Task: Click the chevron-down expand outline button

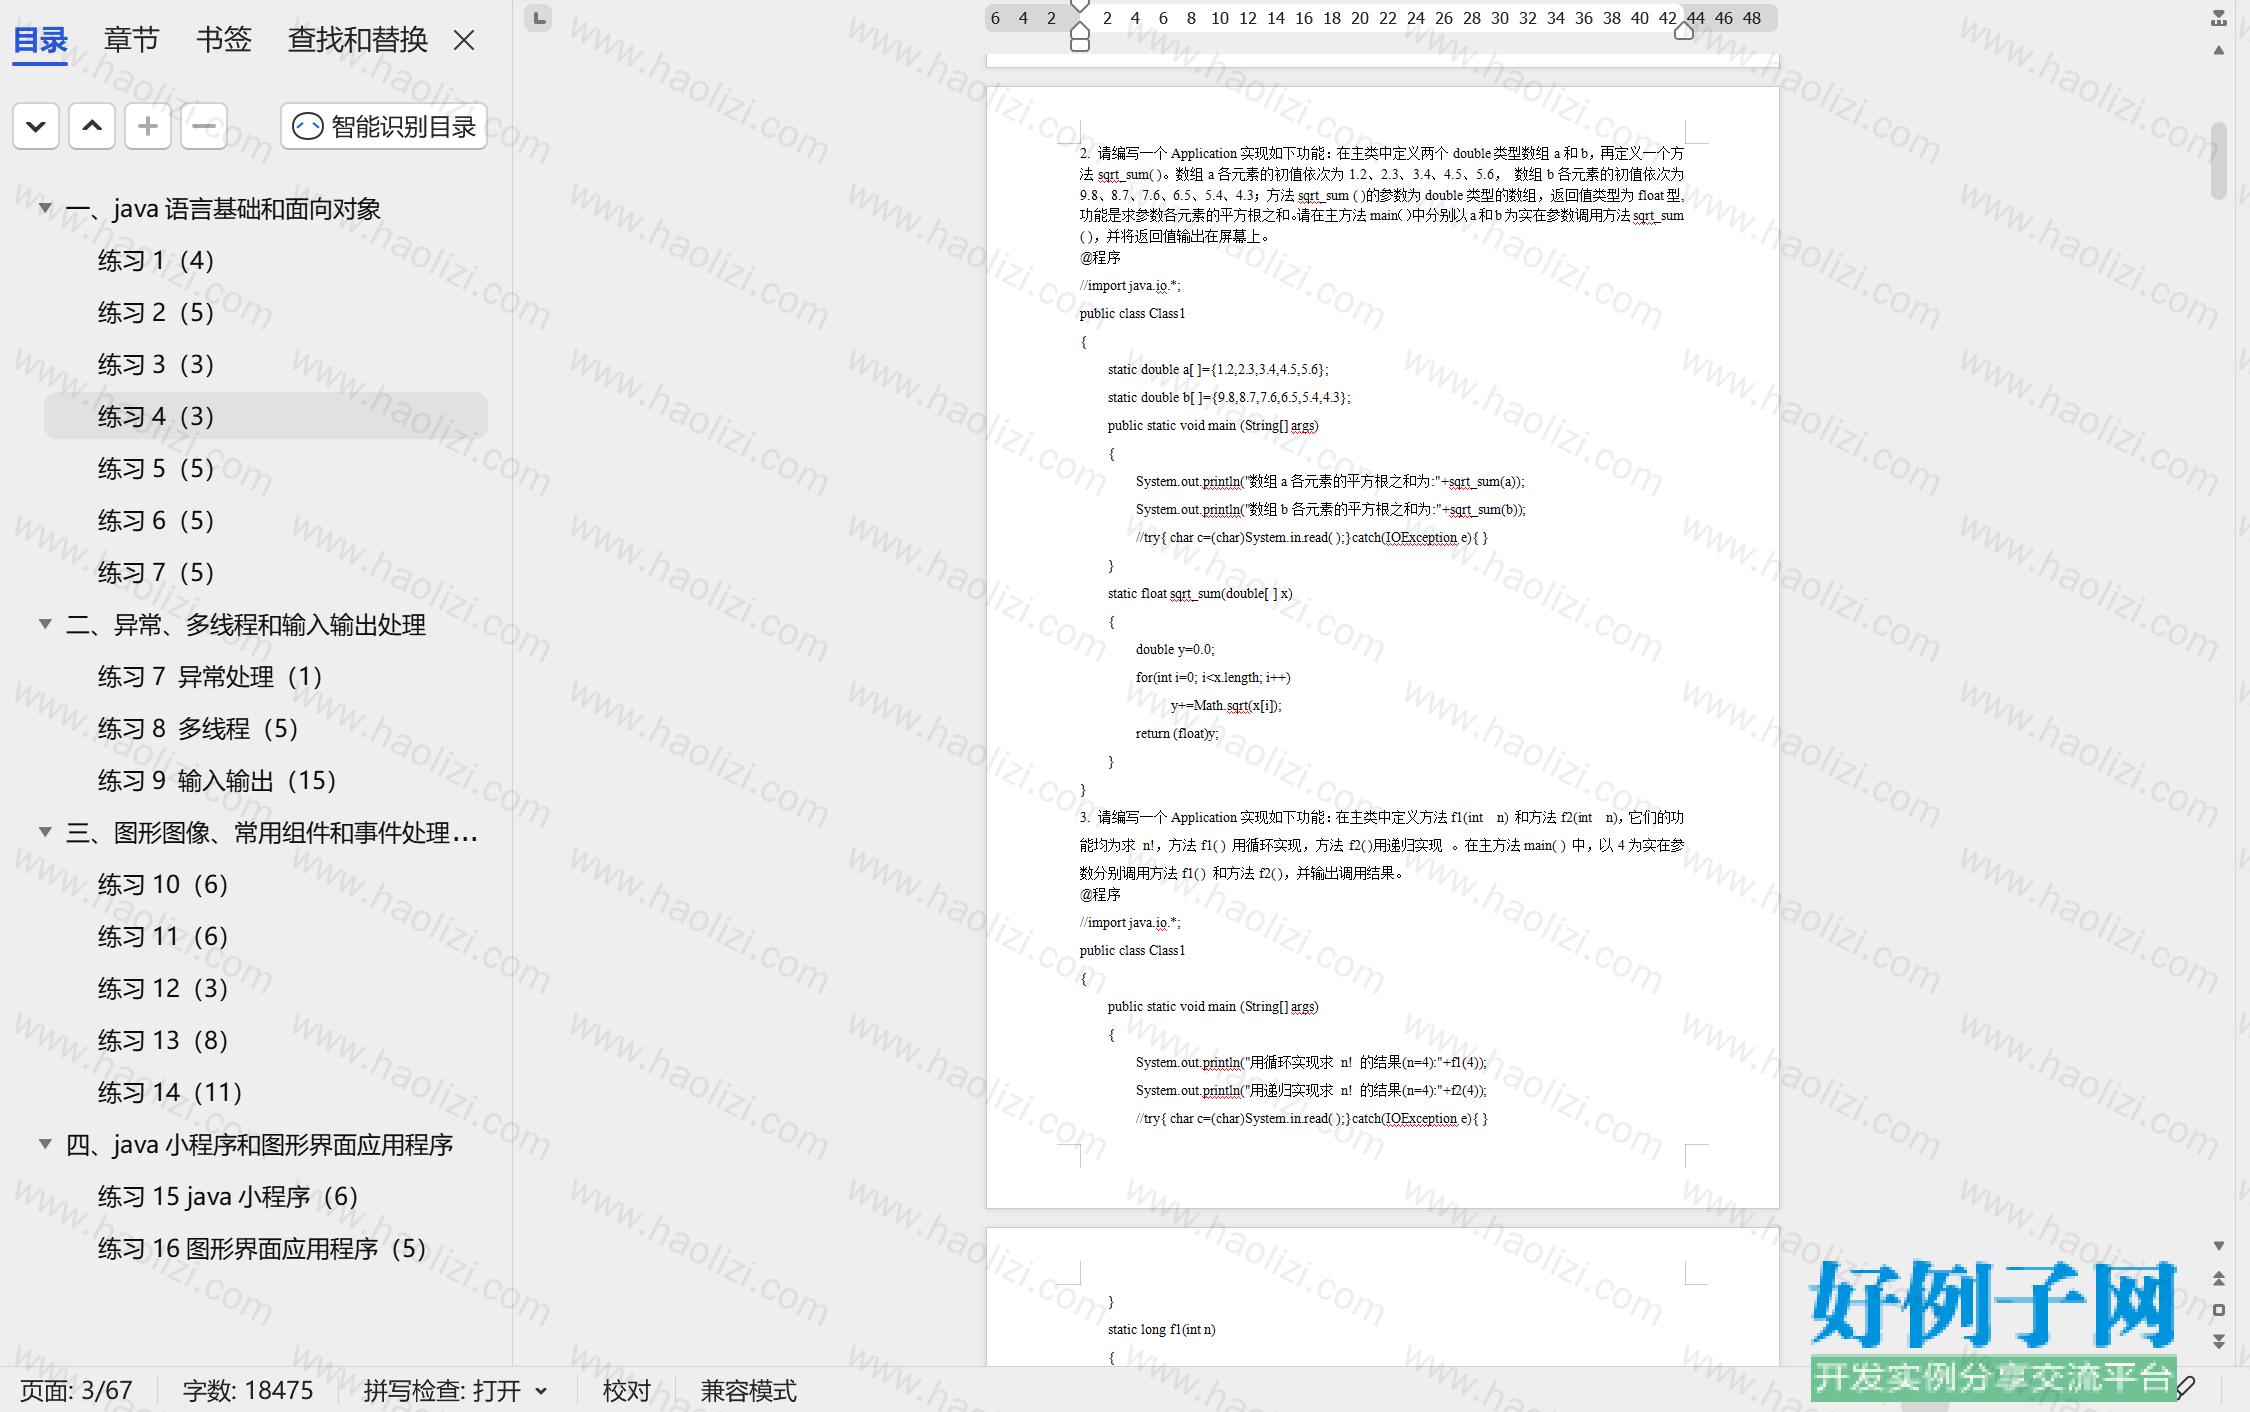Action: 36,126
